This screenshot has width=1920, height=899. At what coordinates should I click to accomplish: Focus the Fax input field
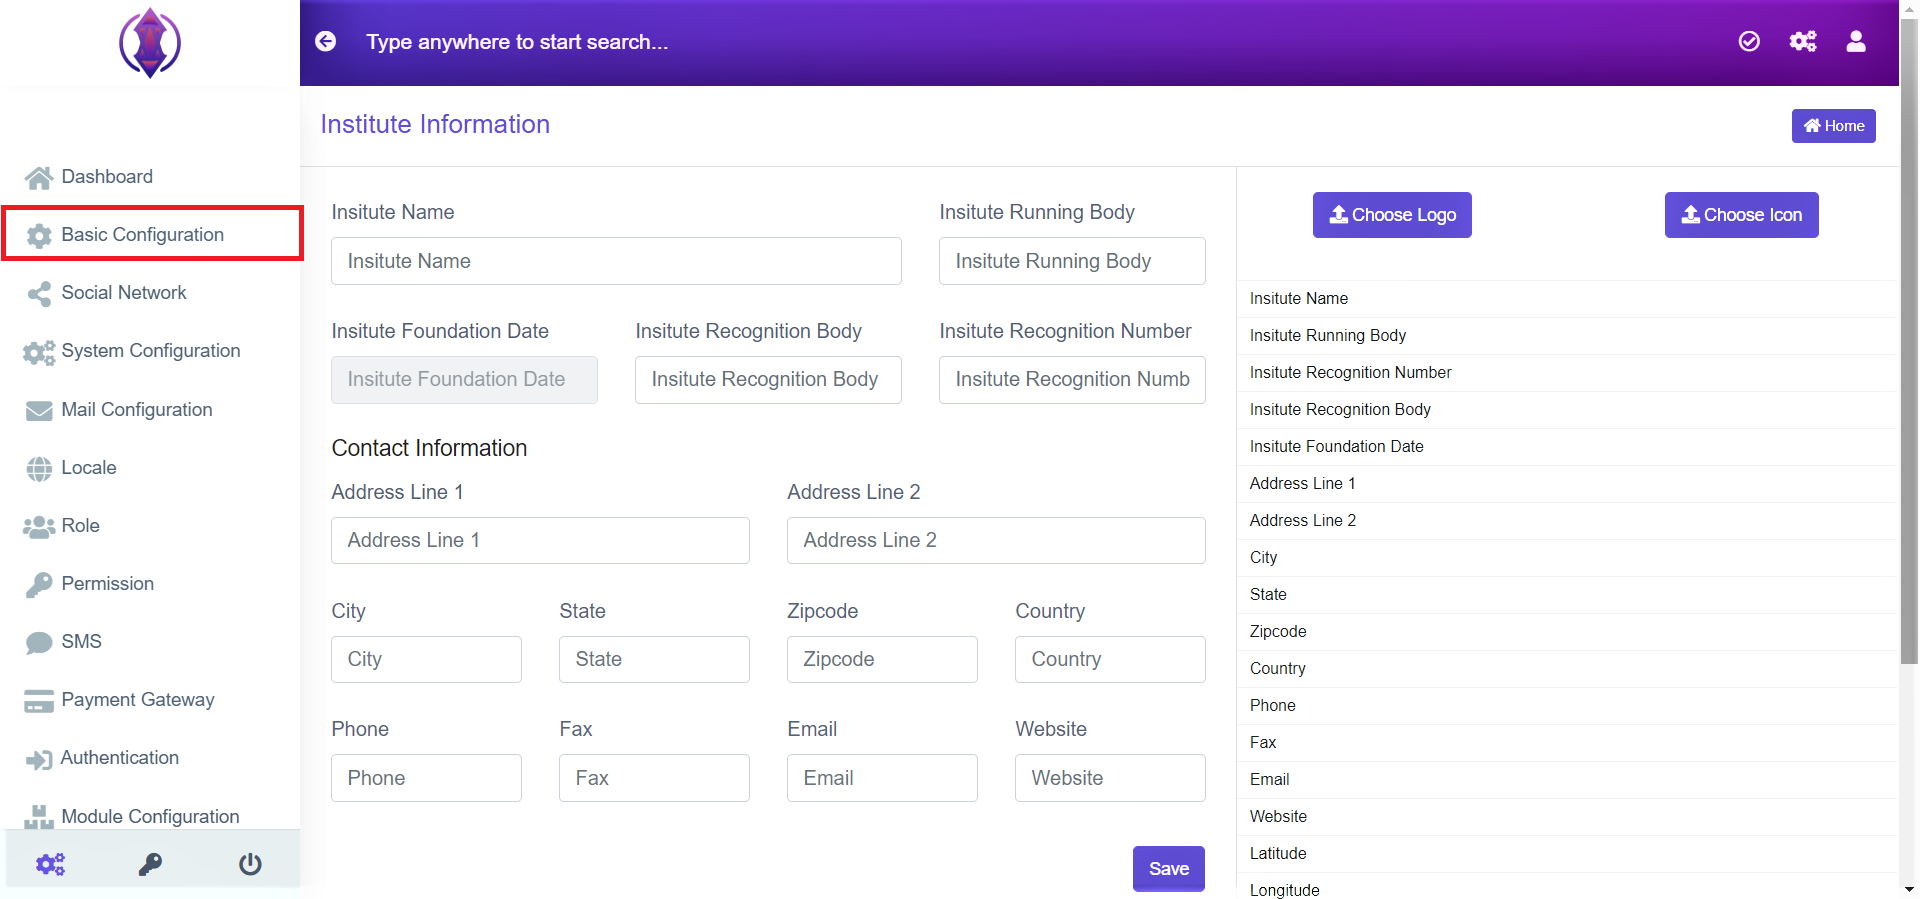654,778
